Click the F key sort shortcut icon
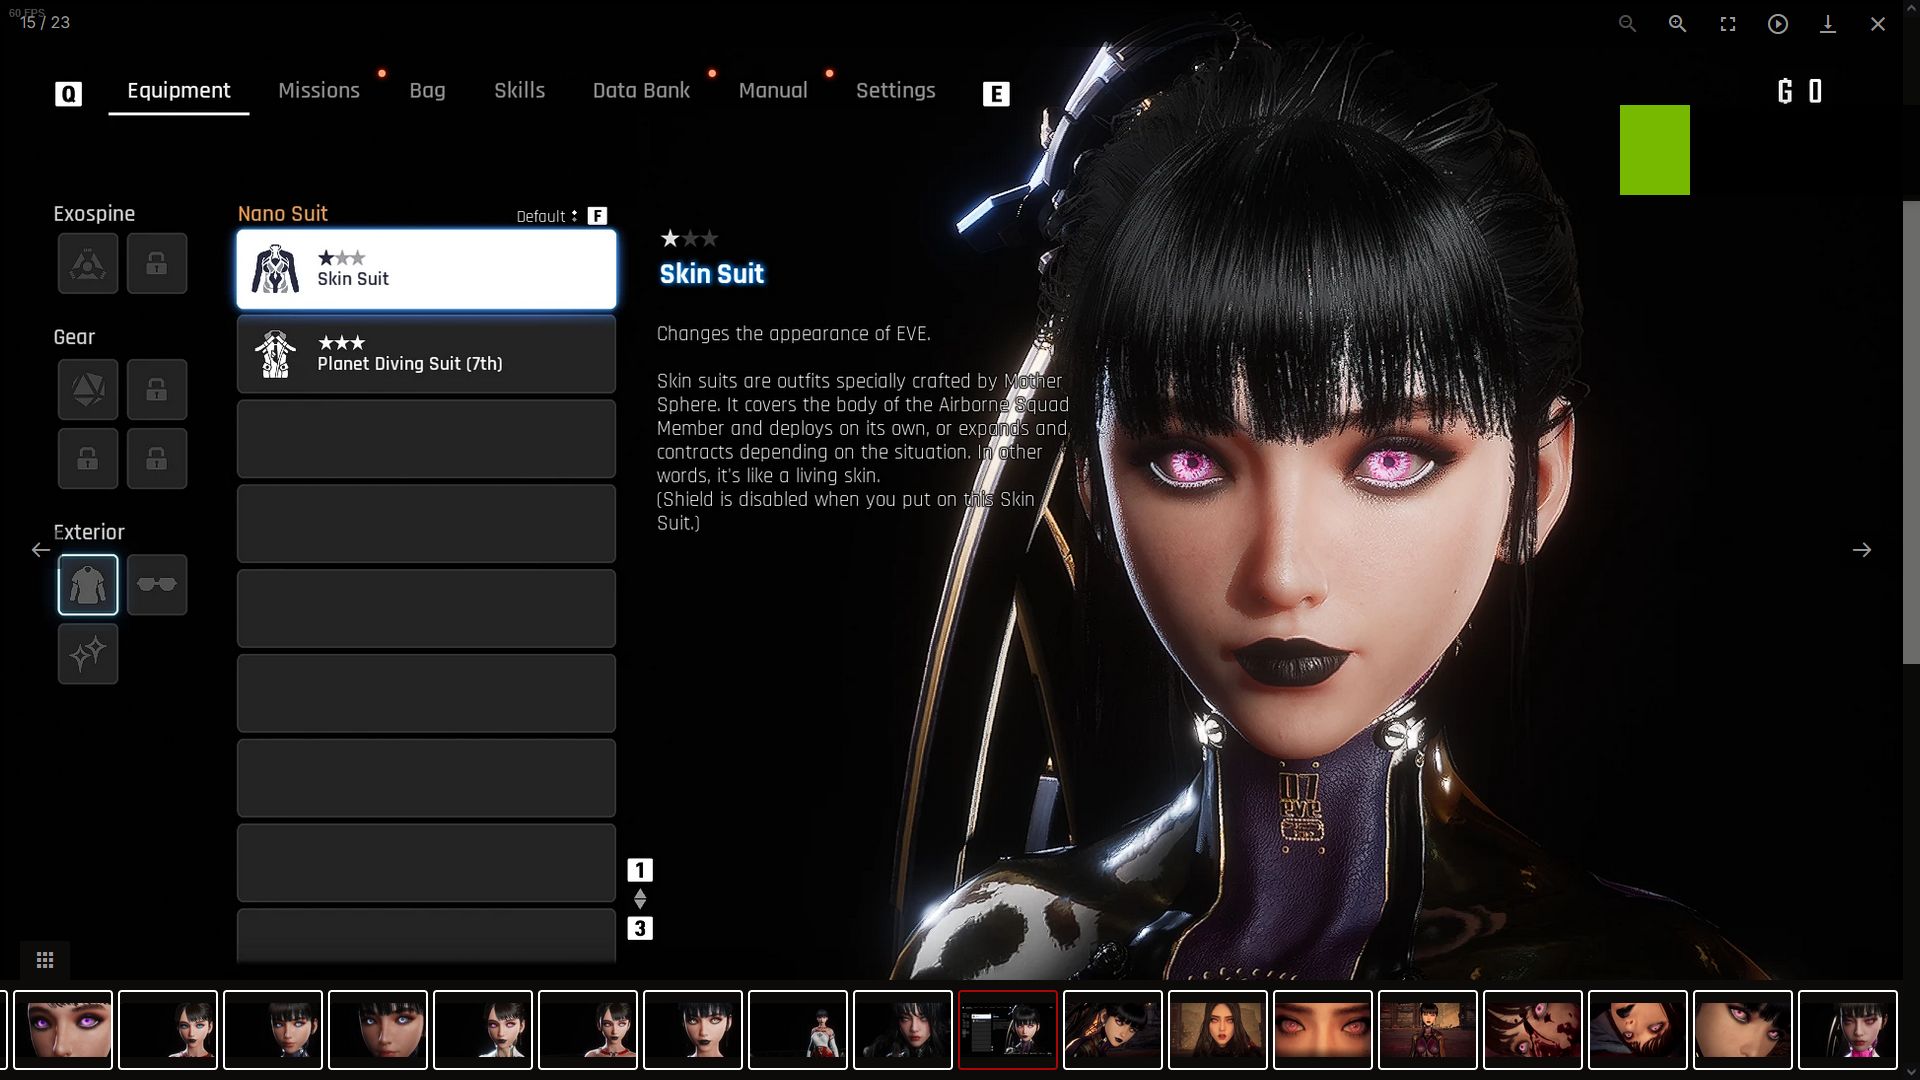The image size is (1920, 1080). [597, 216]
